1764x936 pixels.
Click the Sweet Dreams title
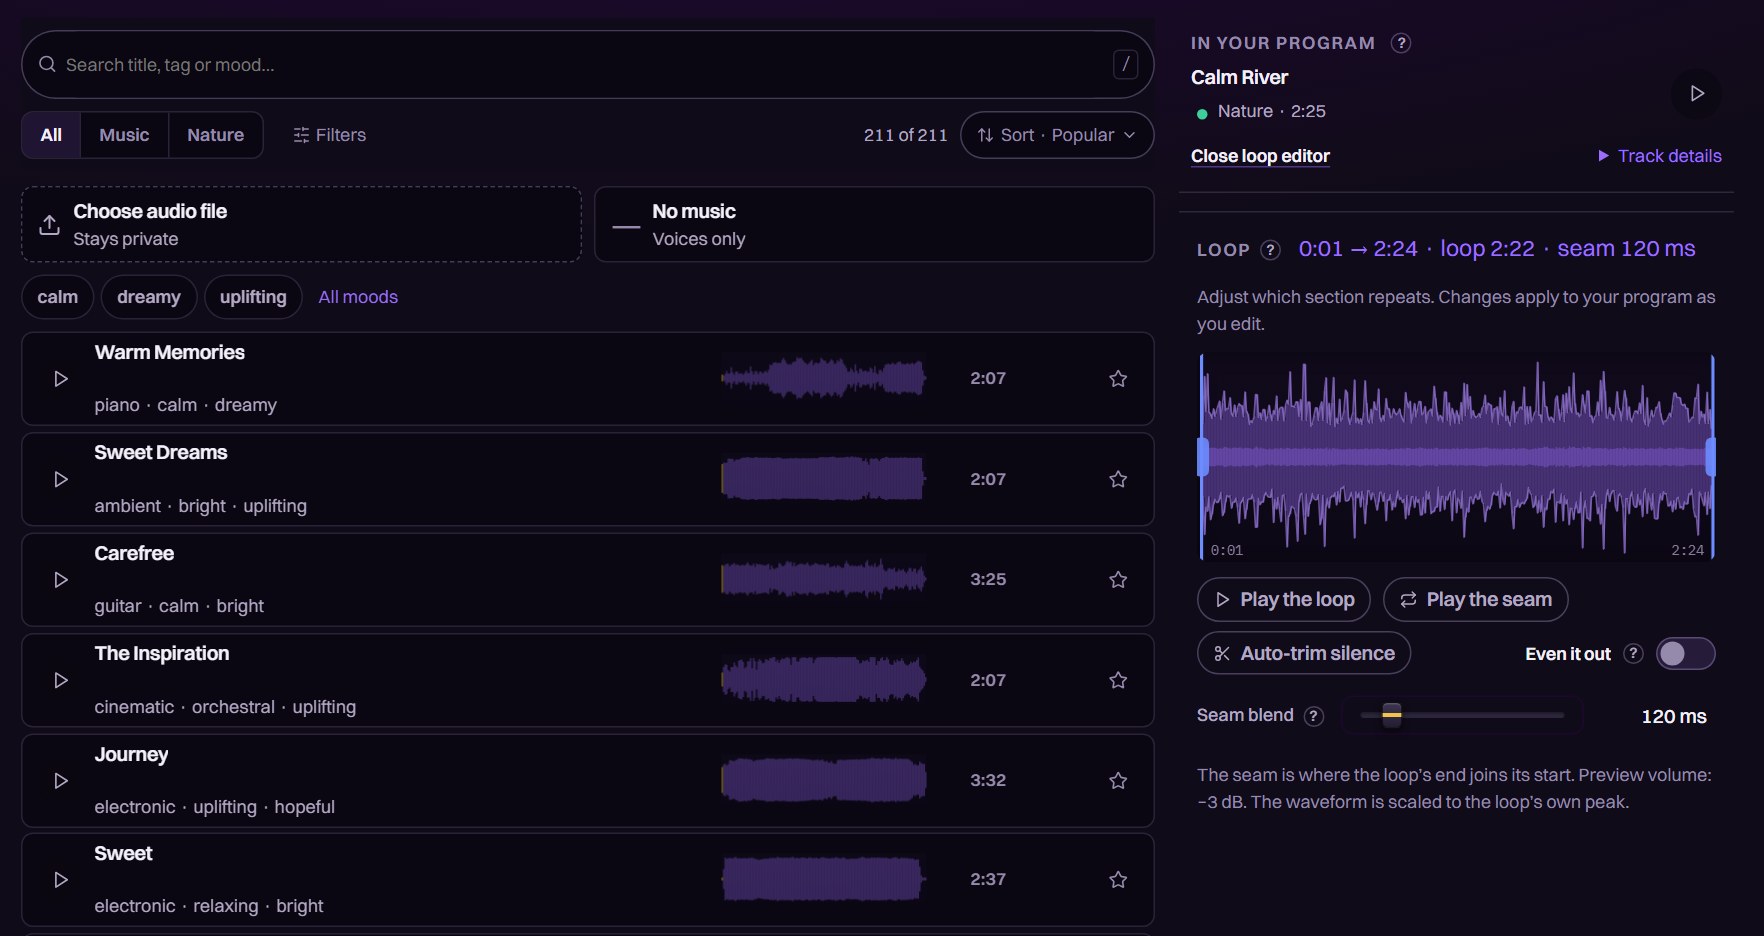(161, 453)
